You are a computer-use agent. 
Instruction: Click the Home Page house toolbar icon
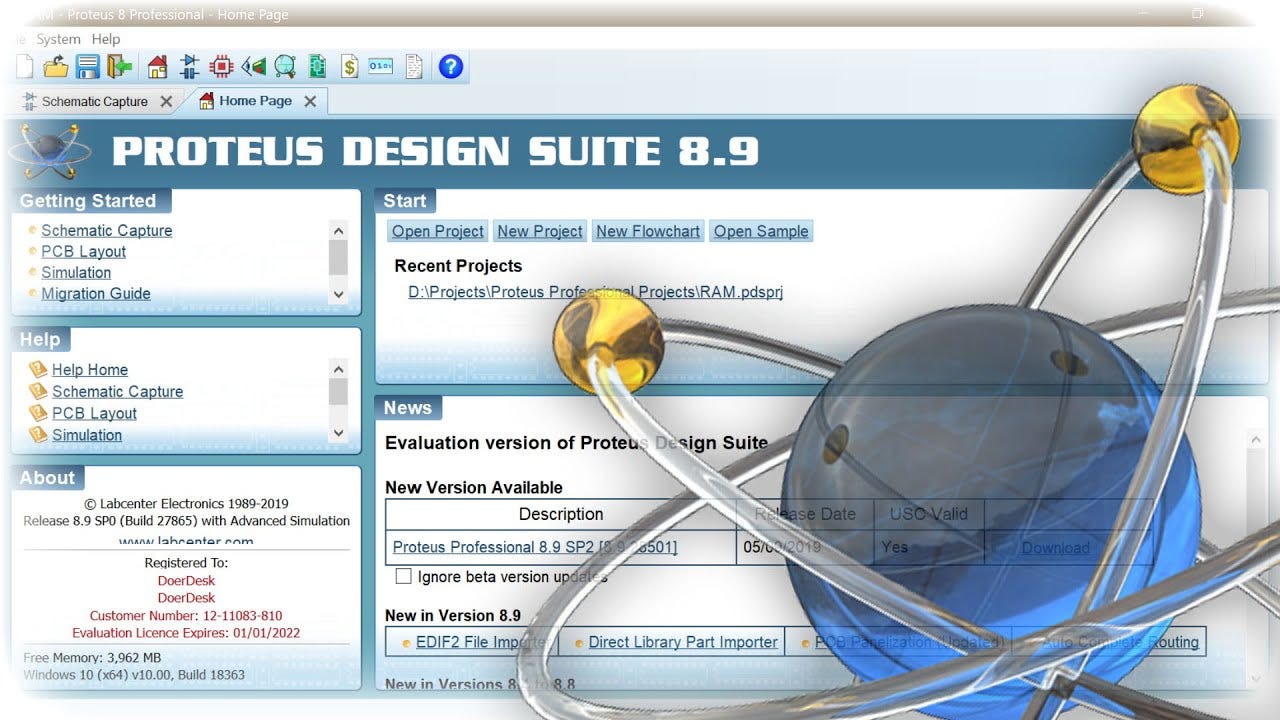[x=157, y=67]
